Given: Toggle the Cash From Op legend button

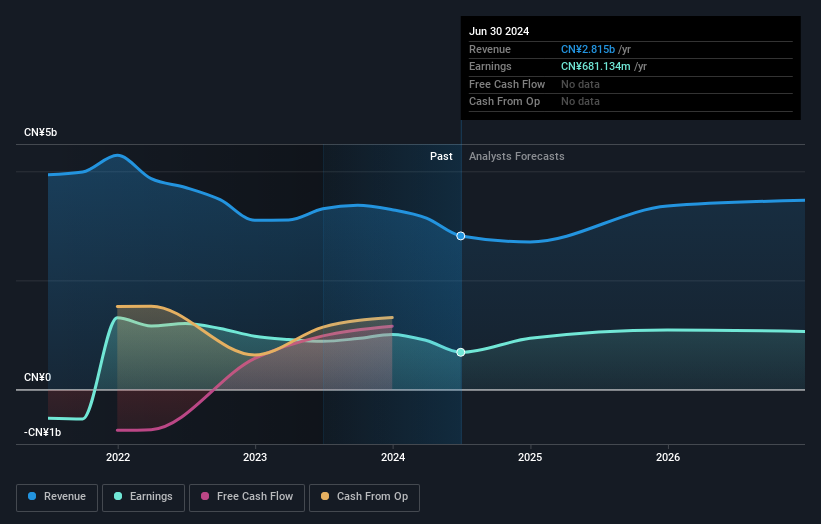Looking at the screenshot, I should (x=364, y=497).
